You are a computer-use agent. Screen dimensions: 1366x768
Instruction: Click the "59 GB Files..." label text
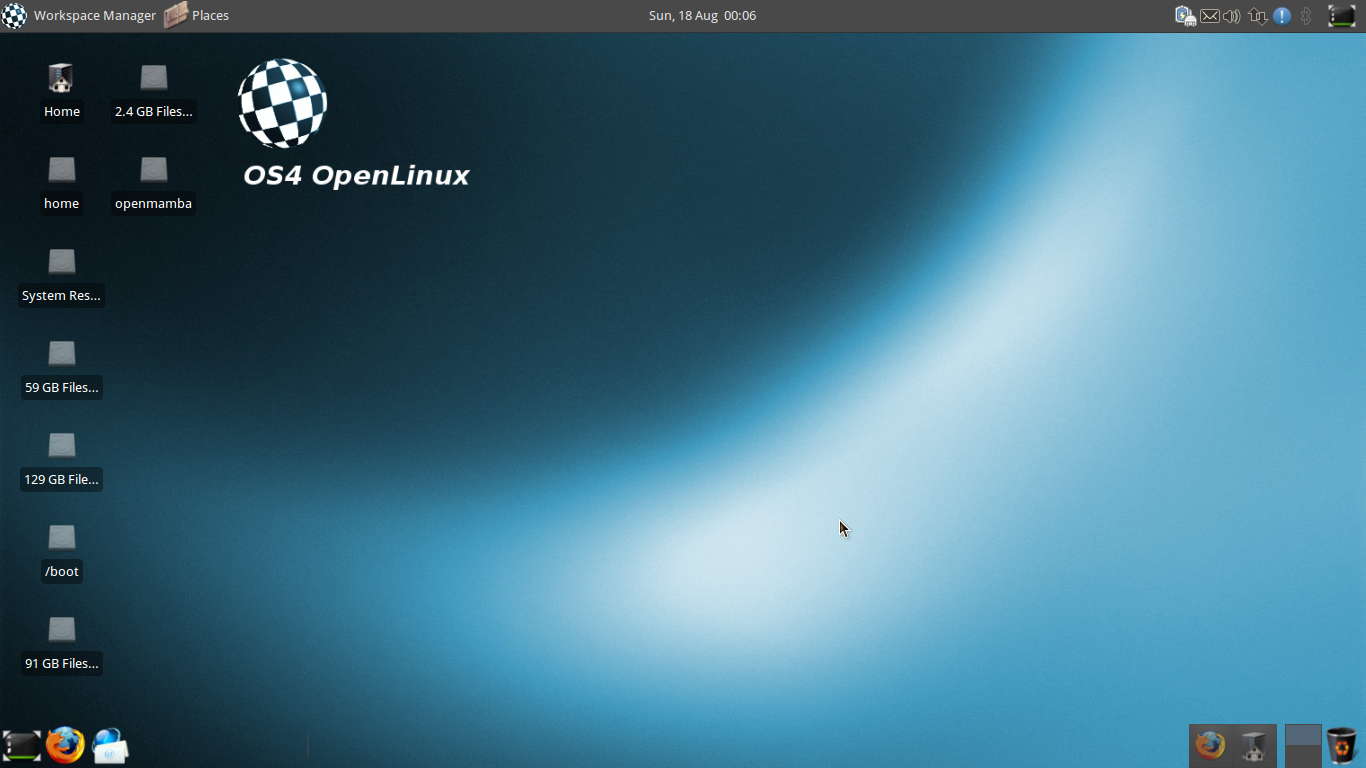pos(61,388)
